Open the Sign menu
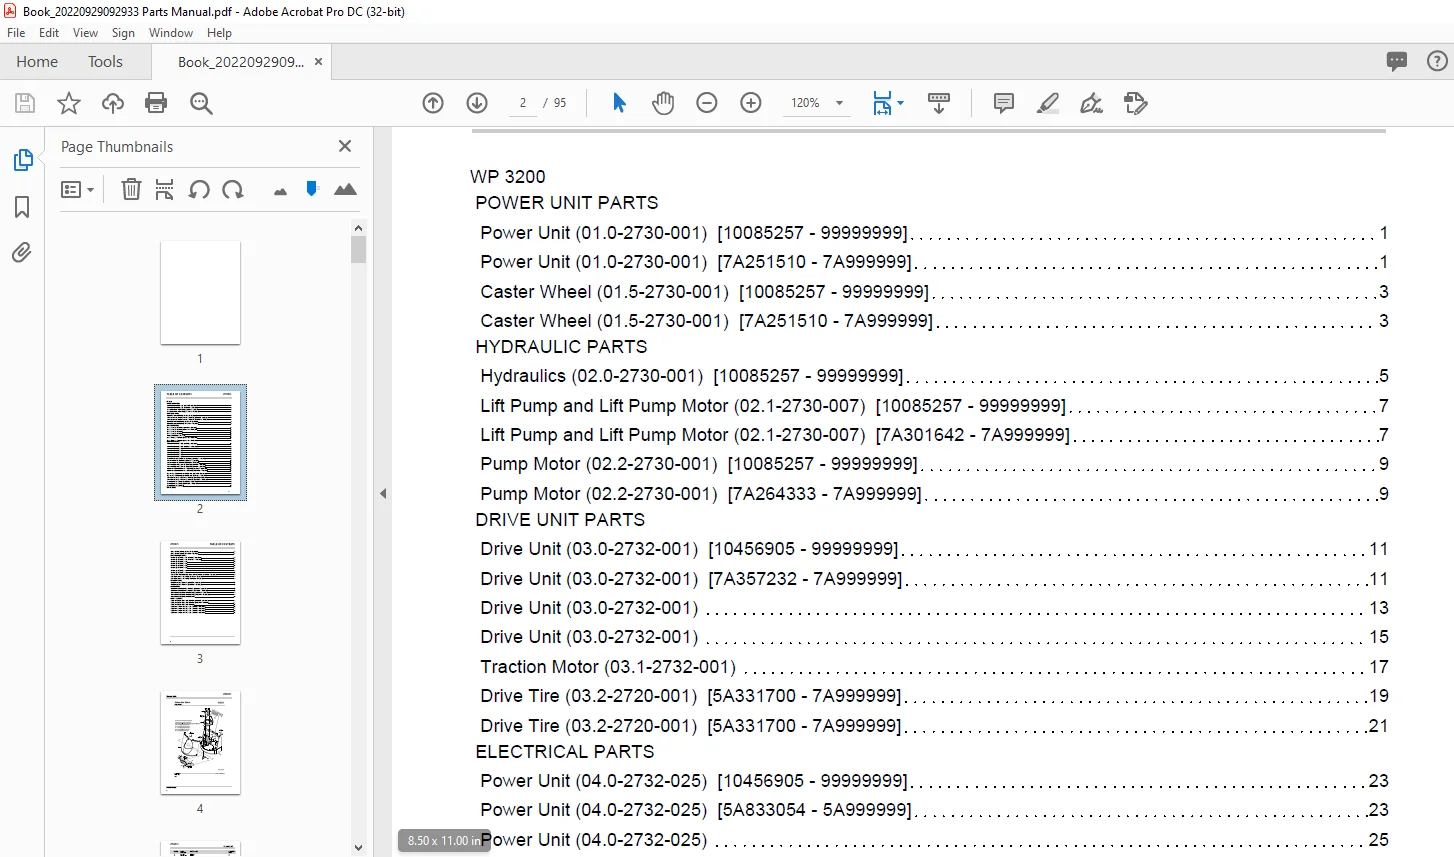Image resolution: width=1454 pixels, height=857 pixels. (x=123, y=33)
